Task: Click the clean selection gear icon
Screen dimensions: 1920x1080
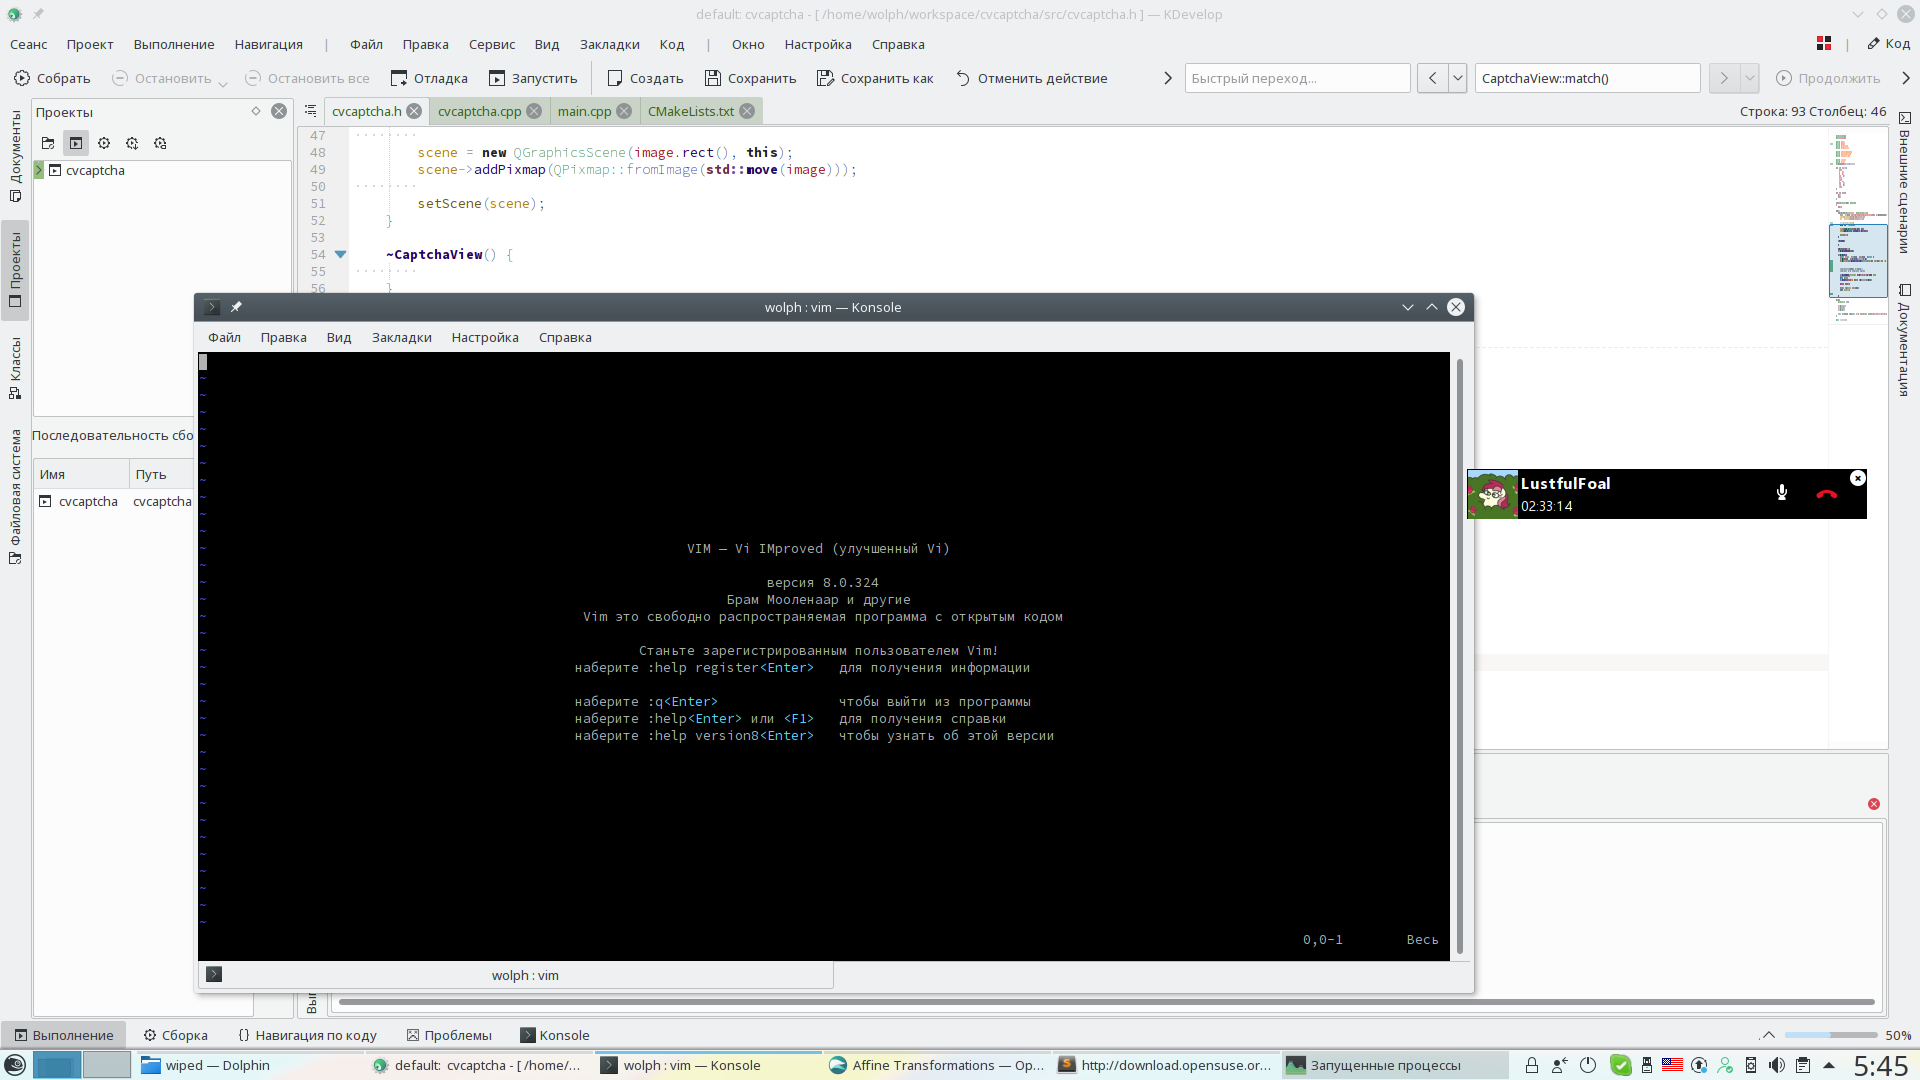Action: coord(160,143)
